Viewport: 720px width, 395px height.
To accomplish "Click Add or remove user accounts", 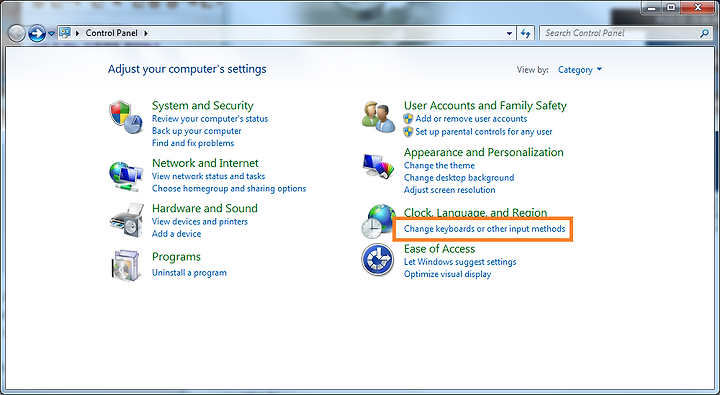I will [x=471, y=119].
